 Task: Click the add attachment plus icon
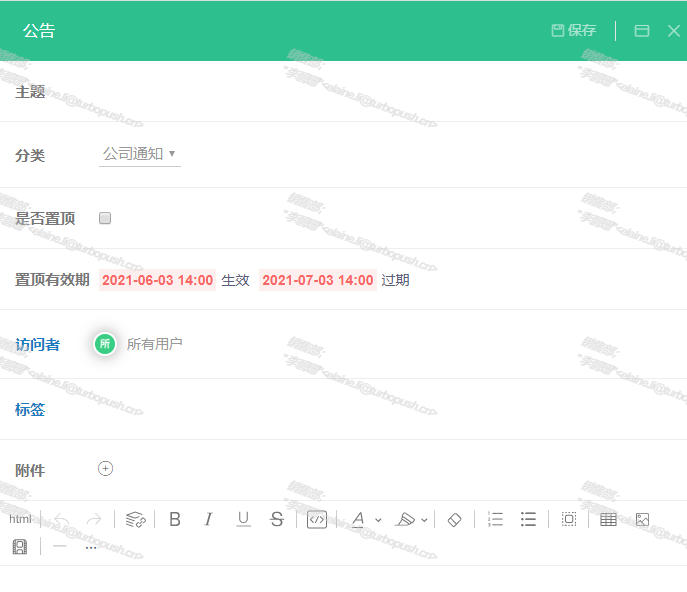[106, 469]
